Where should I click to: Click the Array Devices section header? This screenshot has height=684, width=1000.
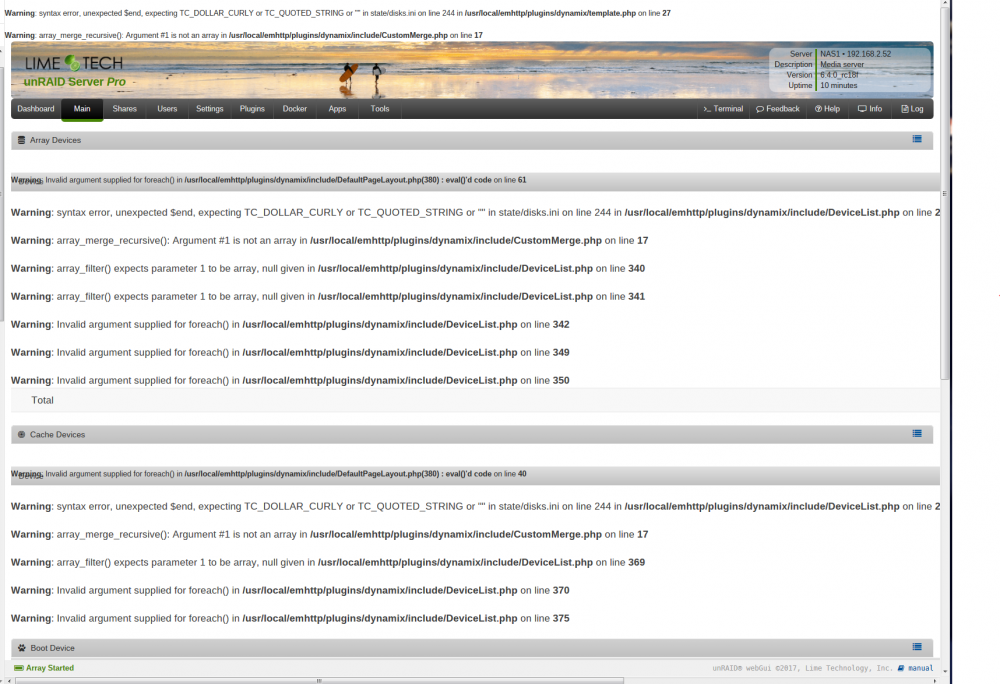point(472,140)
